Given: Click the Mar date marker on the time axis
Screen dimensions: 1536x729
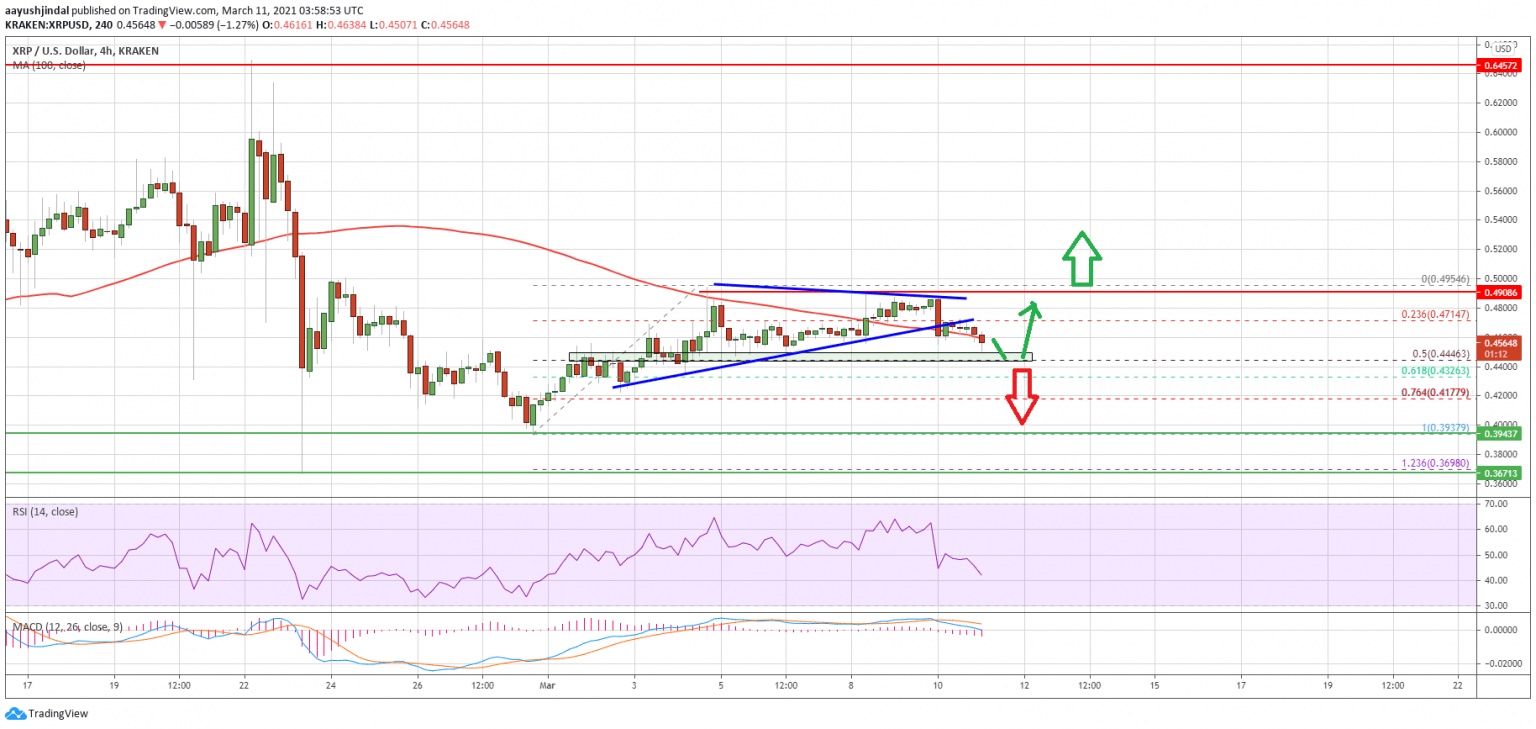Looking at the screenshot, I should tap(546, 687).
